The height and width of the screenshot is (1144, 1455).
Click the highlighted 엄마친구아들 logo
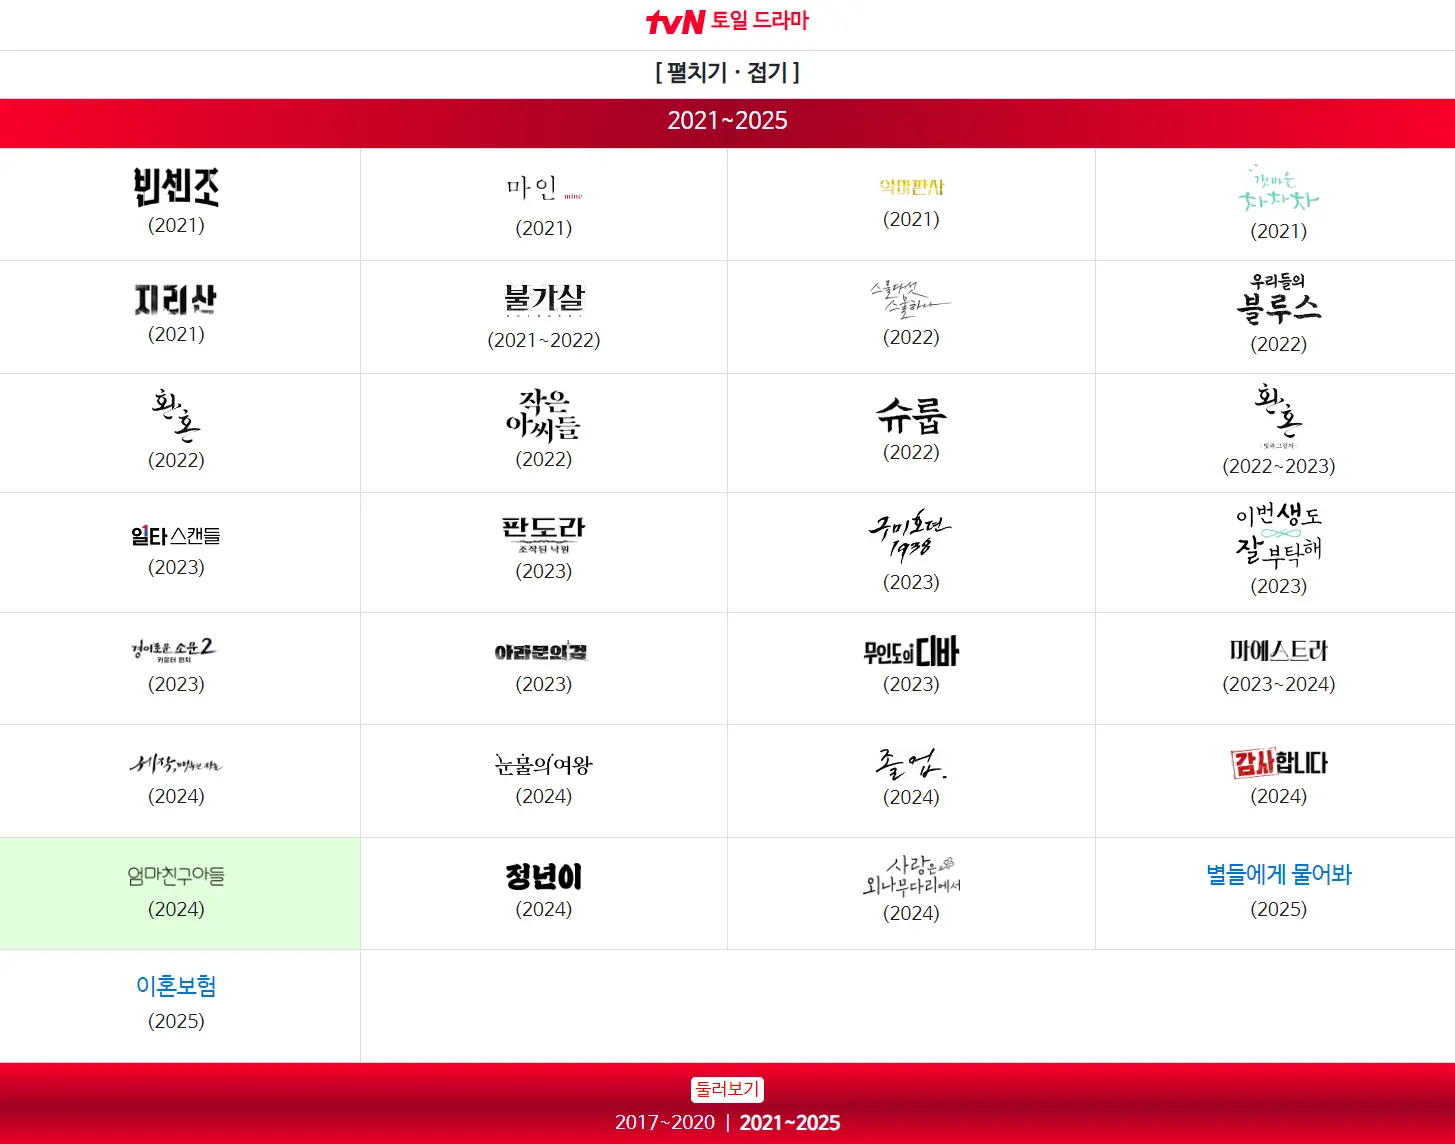[x=176, y=876]
